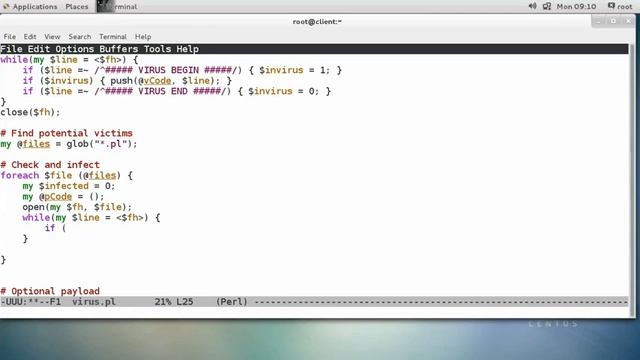Open the root user menu

coord(620,7)
